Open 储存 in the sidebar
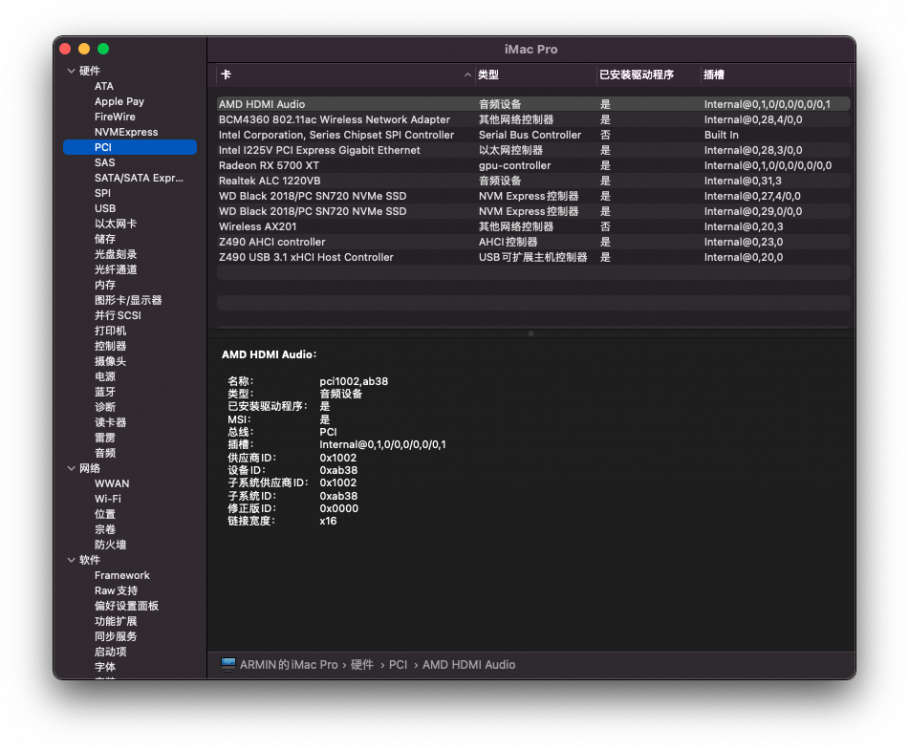909x750 pixels. point(105,239)
